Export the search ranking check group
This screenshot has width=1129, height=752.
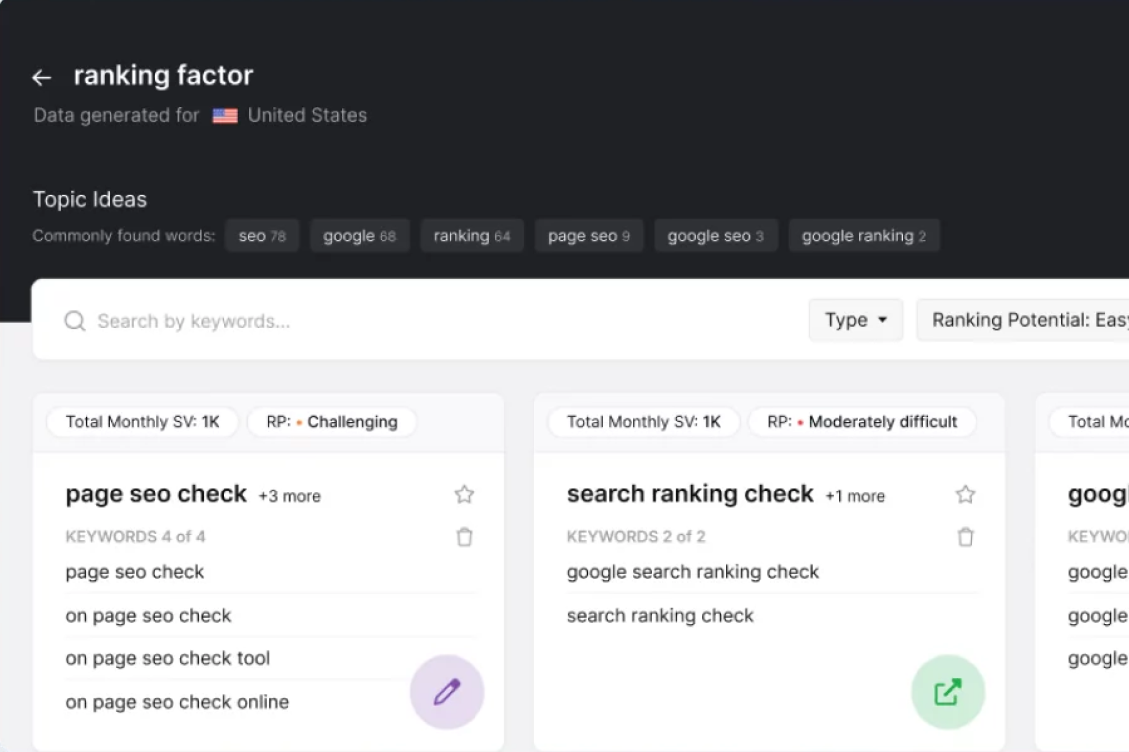coord(947,691)
